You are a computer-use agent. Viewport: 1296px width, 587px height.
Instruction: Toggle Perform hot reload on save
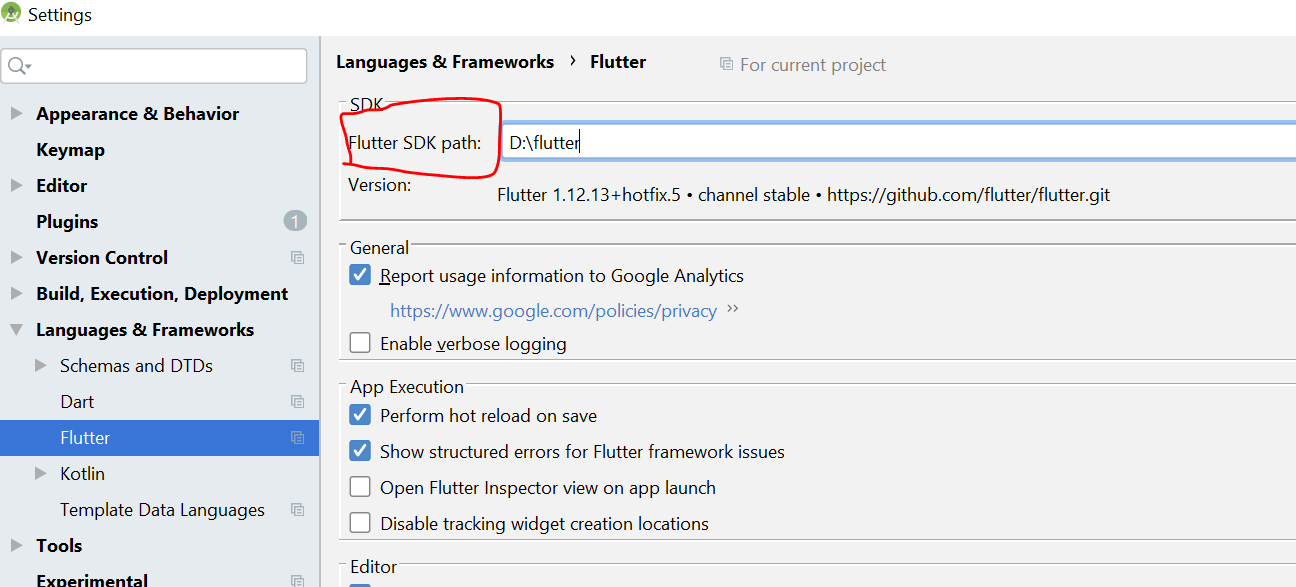pos(360,415)
